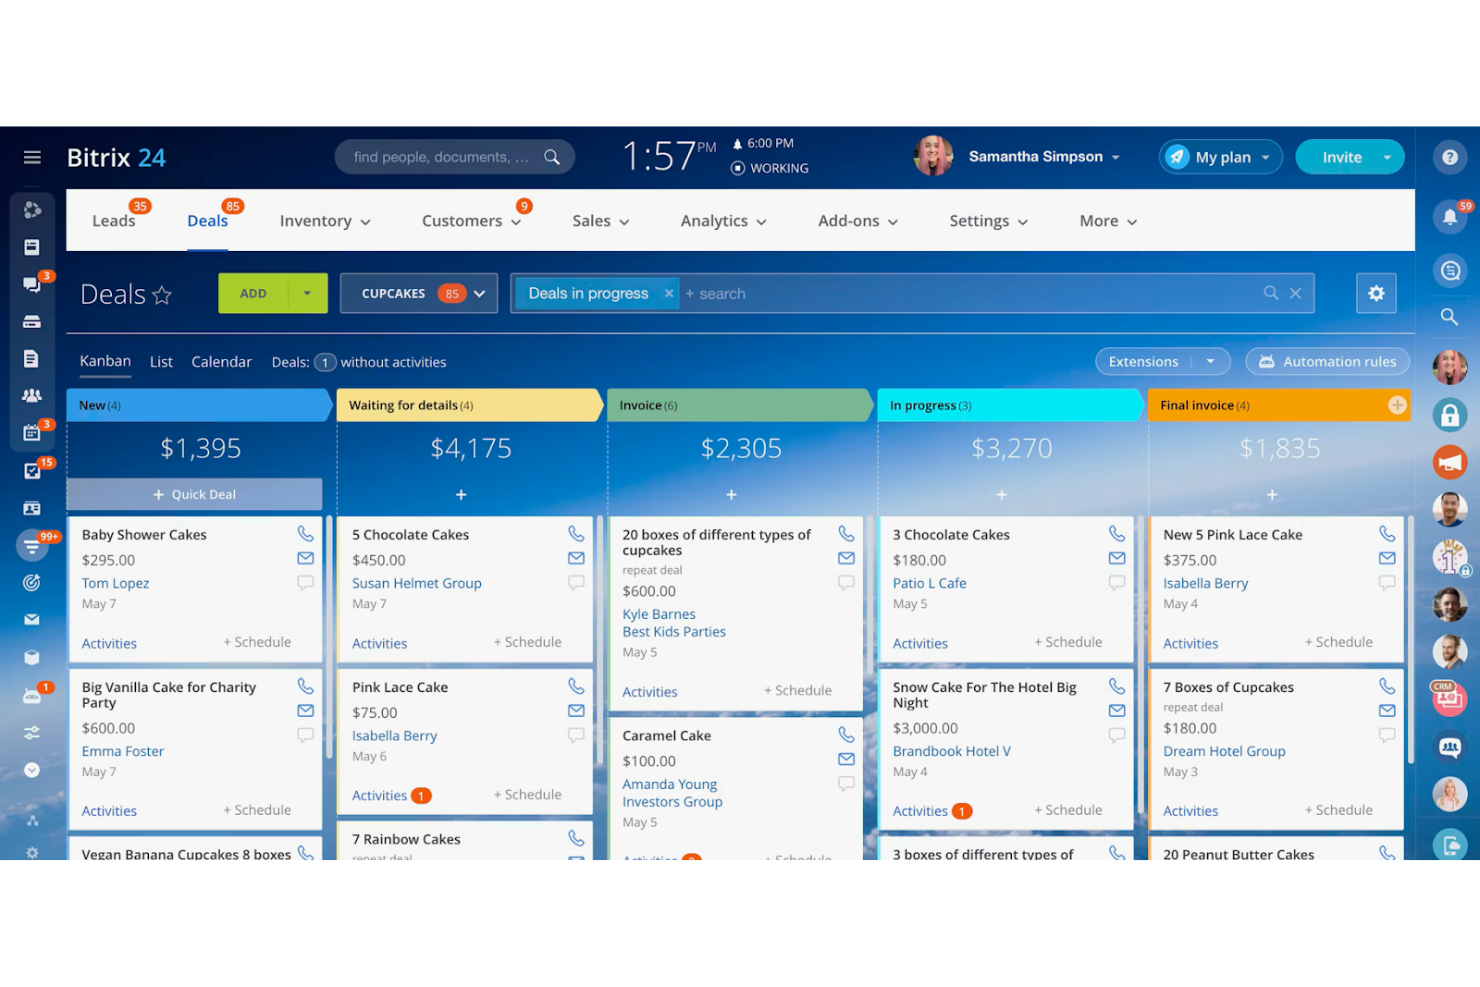Switch to Kanban view
The height and width of the screenshot is (987, 1480).
pyautogui.click(x=105, y=361)
